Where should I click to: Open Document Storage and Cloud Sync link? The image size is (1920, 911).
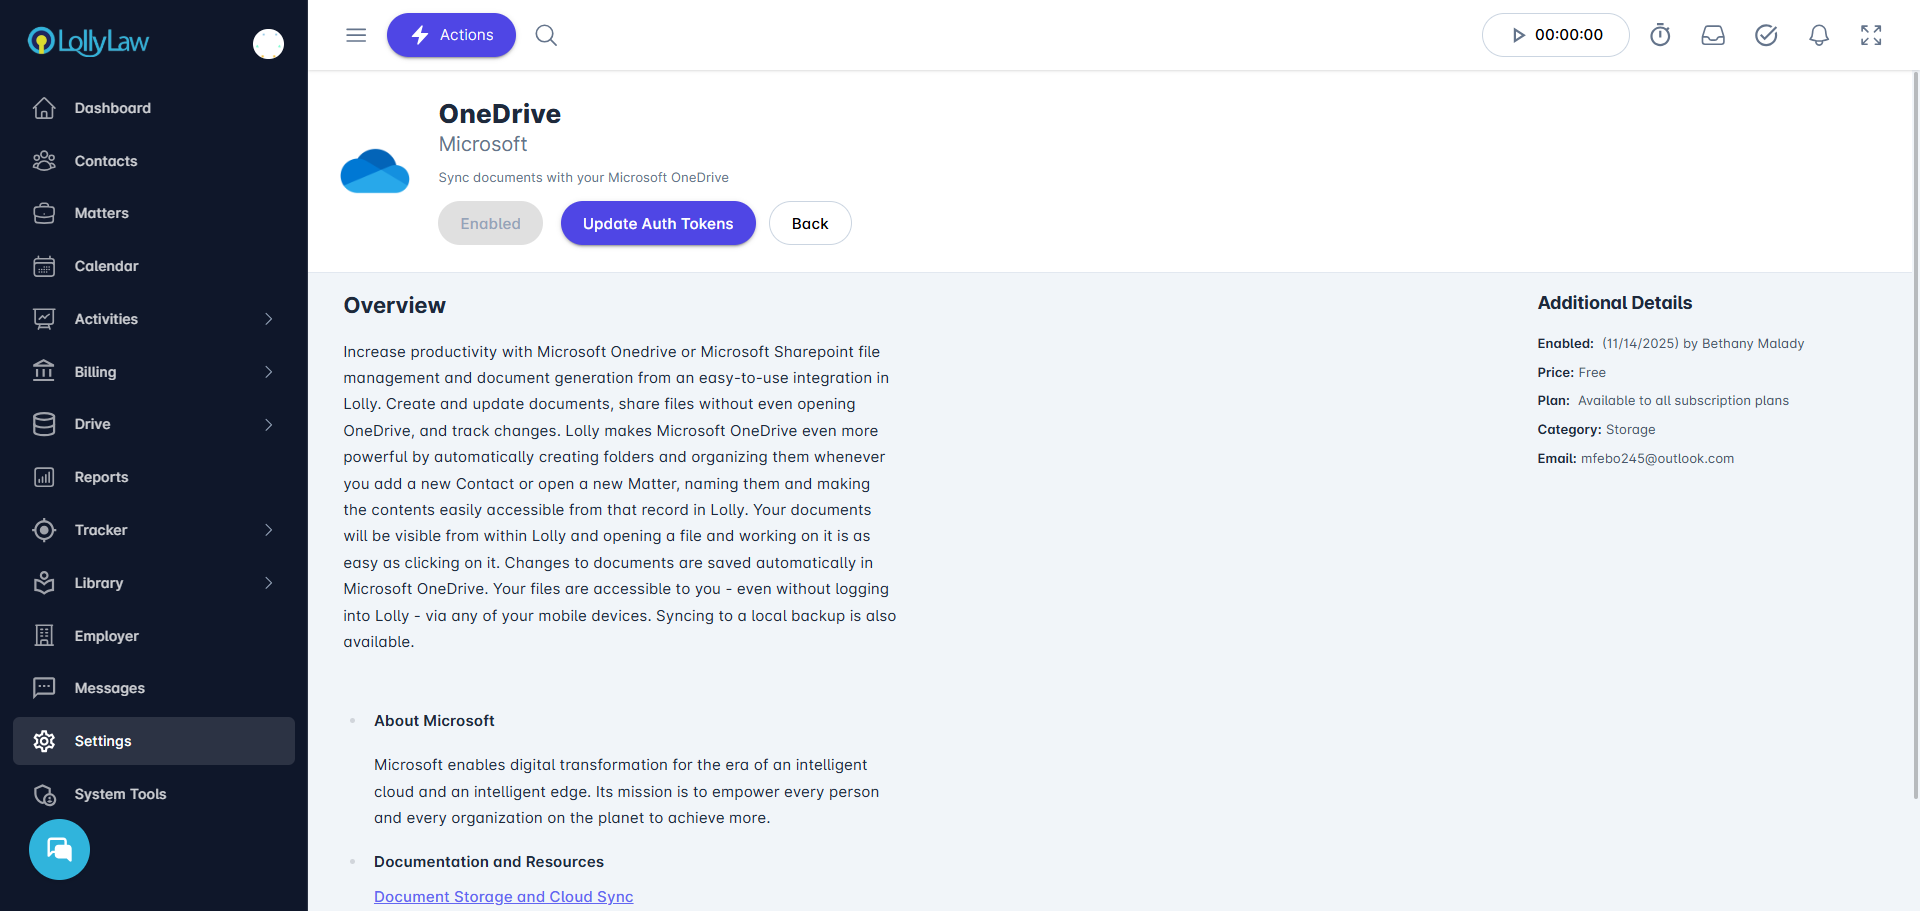pyautogui.click(x=503, y=897)
